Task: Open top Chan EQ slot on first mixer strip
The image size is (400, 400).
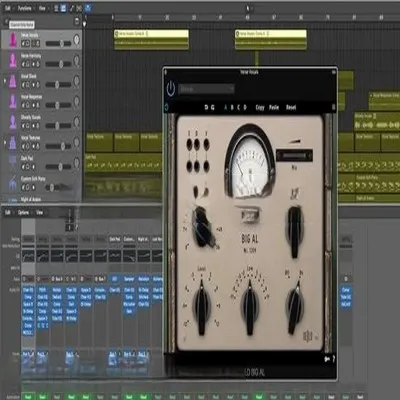Action: click(x=28, y=290)
